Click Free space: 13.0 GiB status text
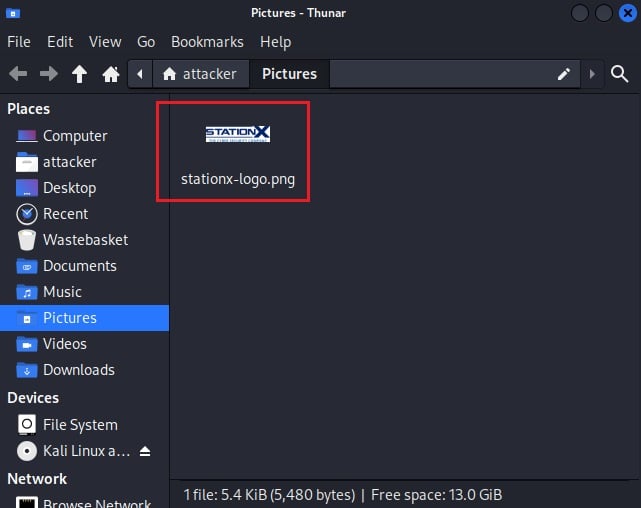Image resolution: width=641 pixels, height=508 pixels. [x=436, y=495]
